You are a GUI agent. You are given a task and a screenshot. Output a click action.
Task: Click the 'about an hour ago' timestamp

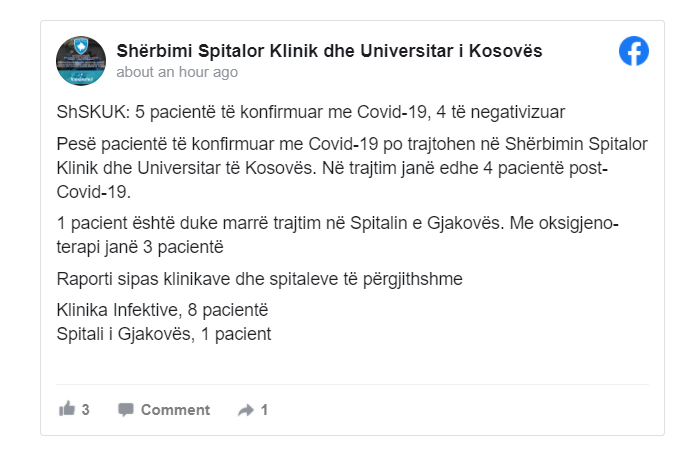(177, 72)
